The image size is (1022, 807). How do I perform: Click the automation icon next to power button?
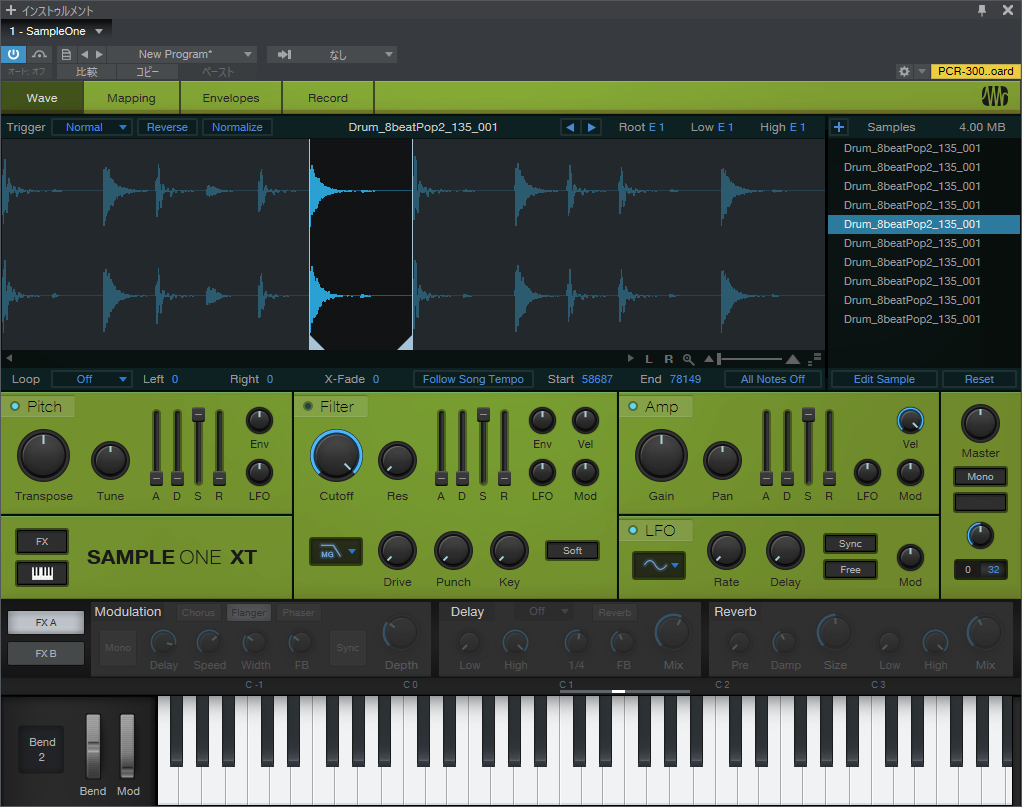[40, 54]
